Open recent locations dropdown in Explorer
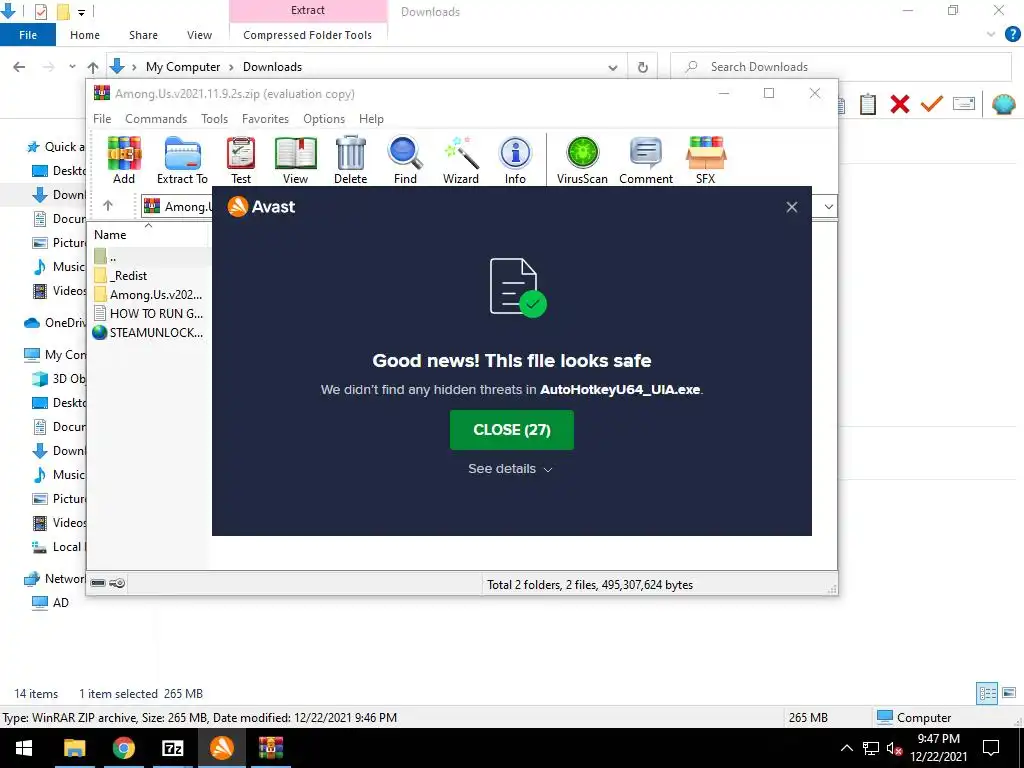Image resolution: width=1024 pixels, height=768 pixels. [x=72, y=67]
